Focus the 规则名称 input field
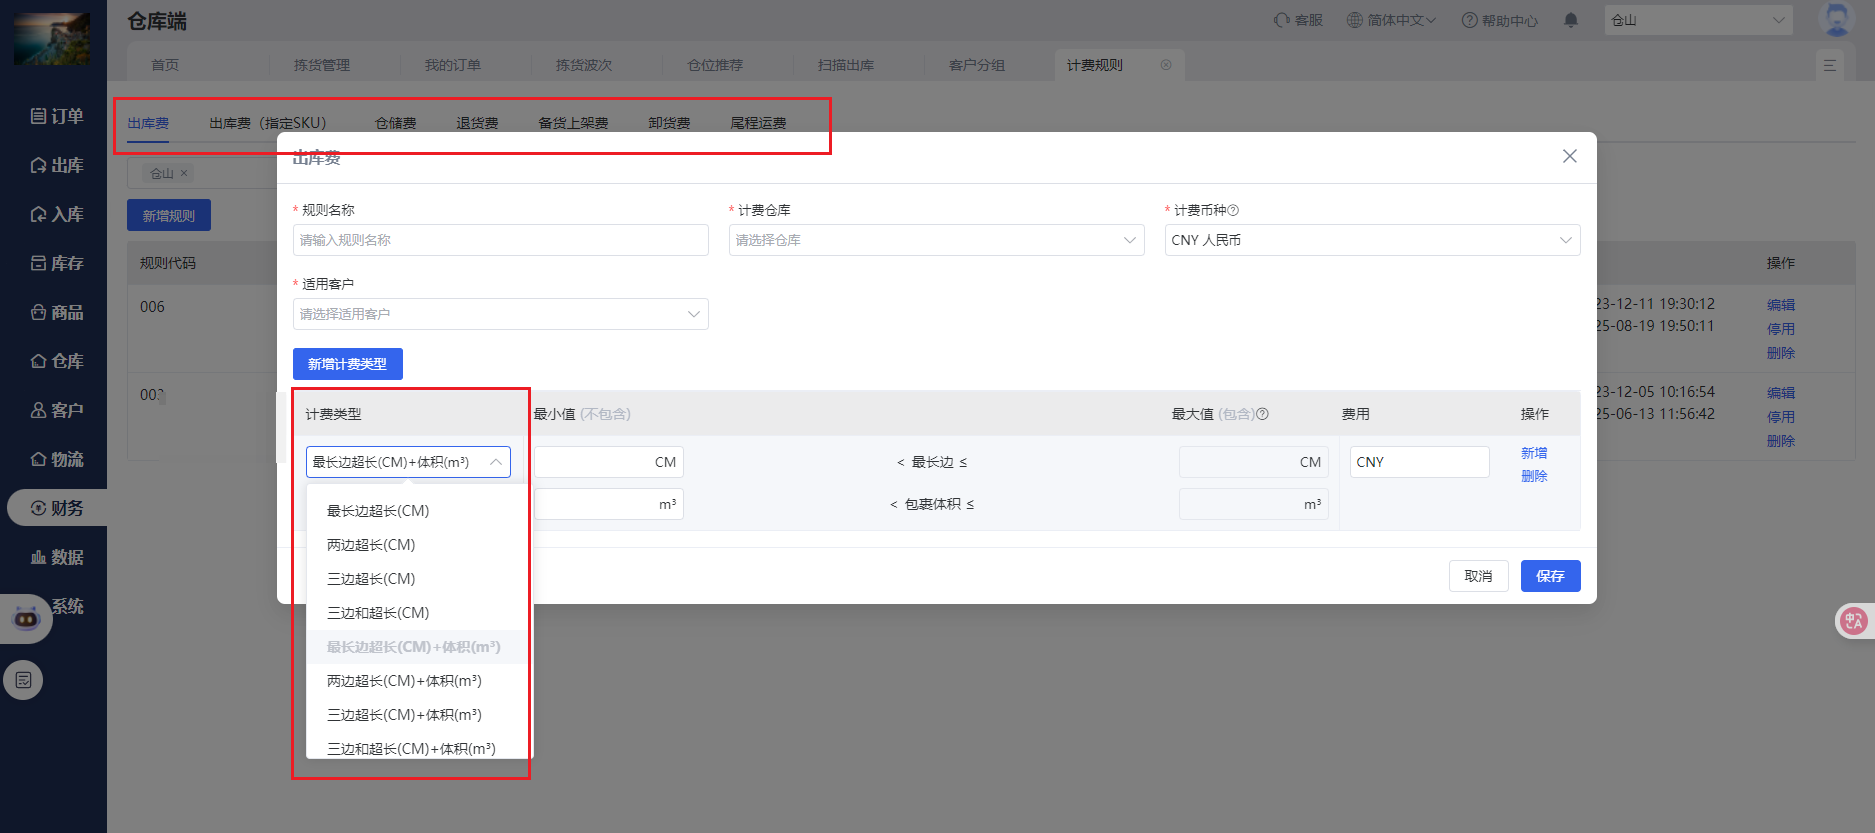Image resolution: width=1875 pixels, height=833 pixels. tap(500, 240)
